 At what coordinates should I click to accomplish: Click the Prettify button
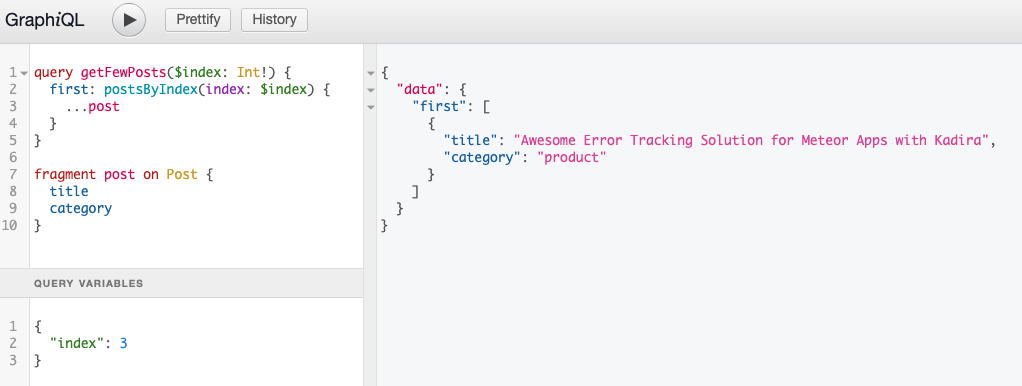pyautogui.click(x=198, y=20)
